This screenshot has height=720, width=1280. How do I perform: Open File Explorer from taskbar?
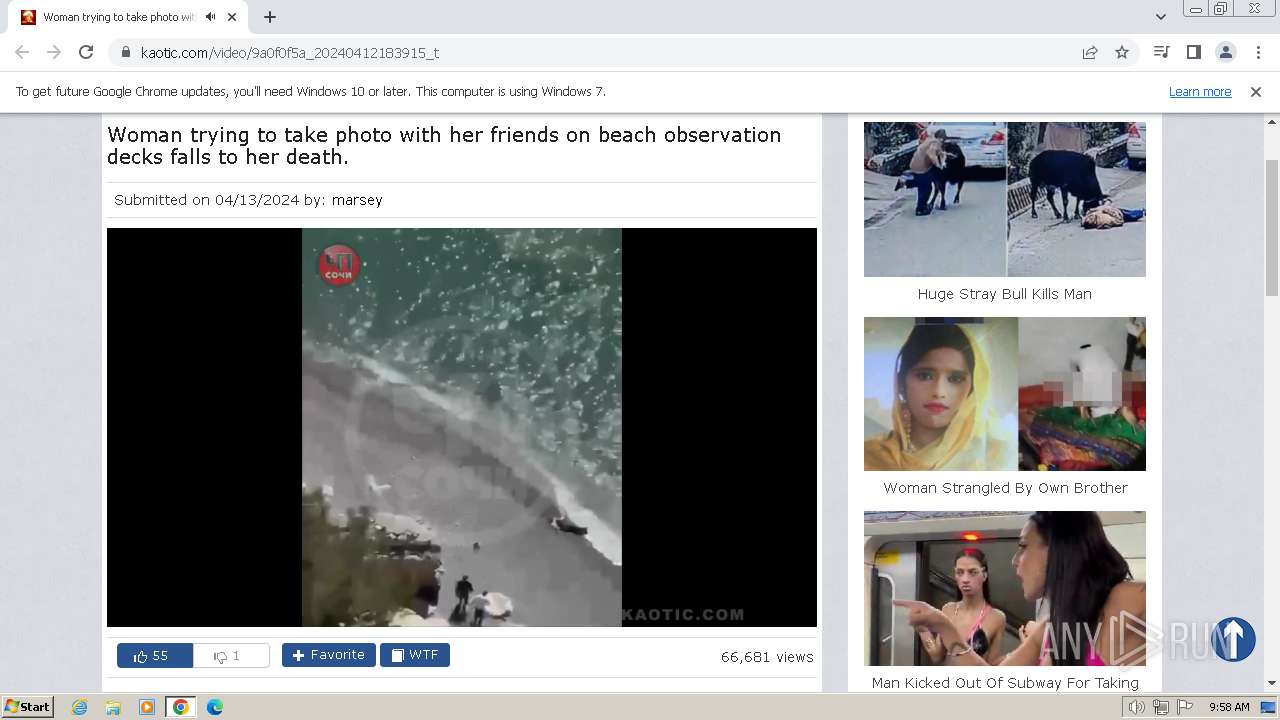[x=113, y=707]
